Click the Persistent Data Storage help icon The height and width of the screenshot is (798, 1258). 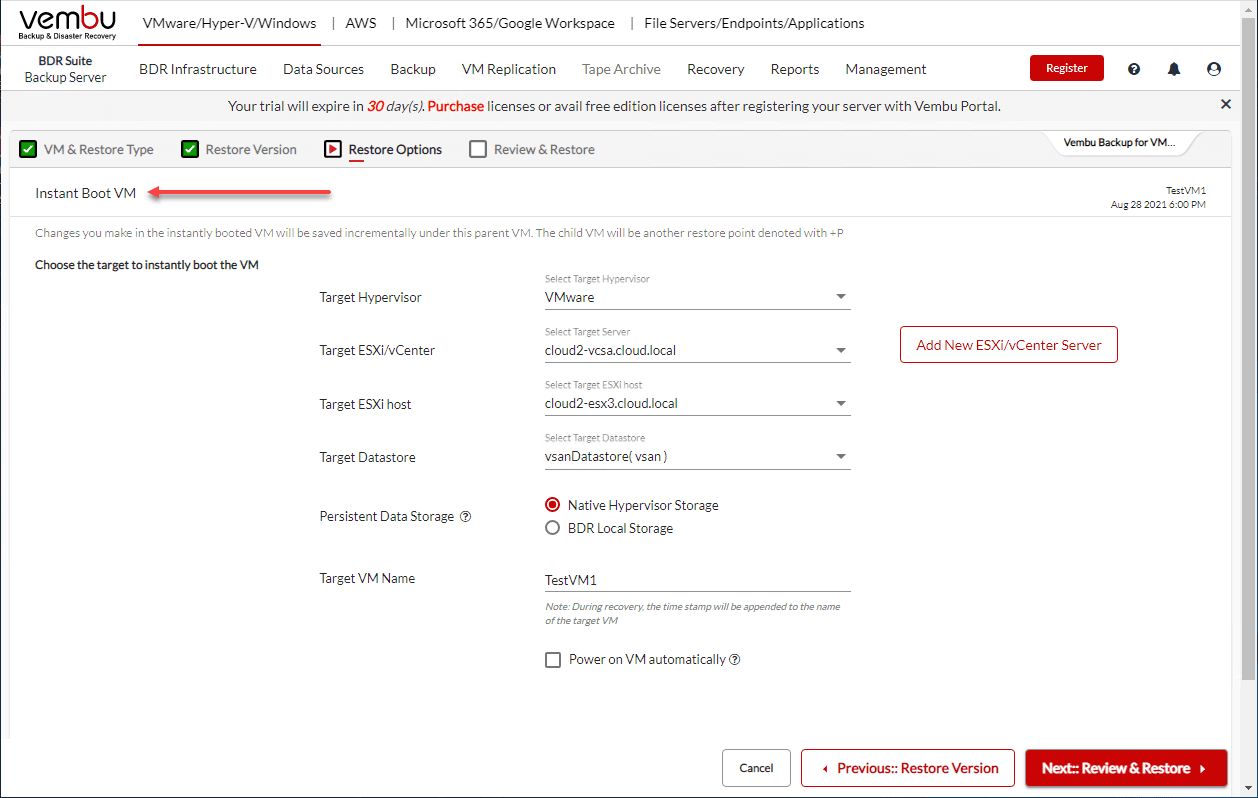pos(465,517)
